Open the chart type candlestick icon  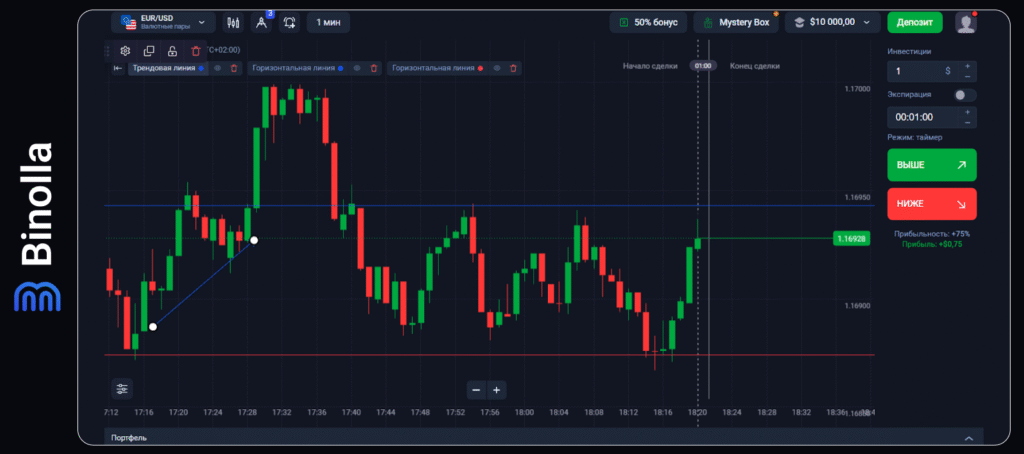point(233,22)
